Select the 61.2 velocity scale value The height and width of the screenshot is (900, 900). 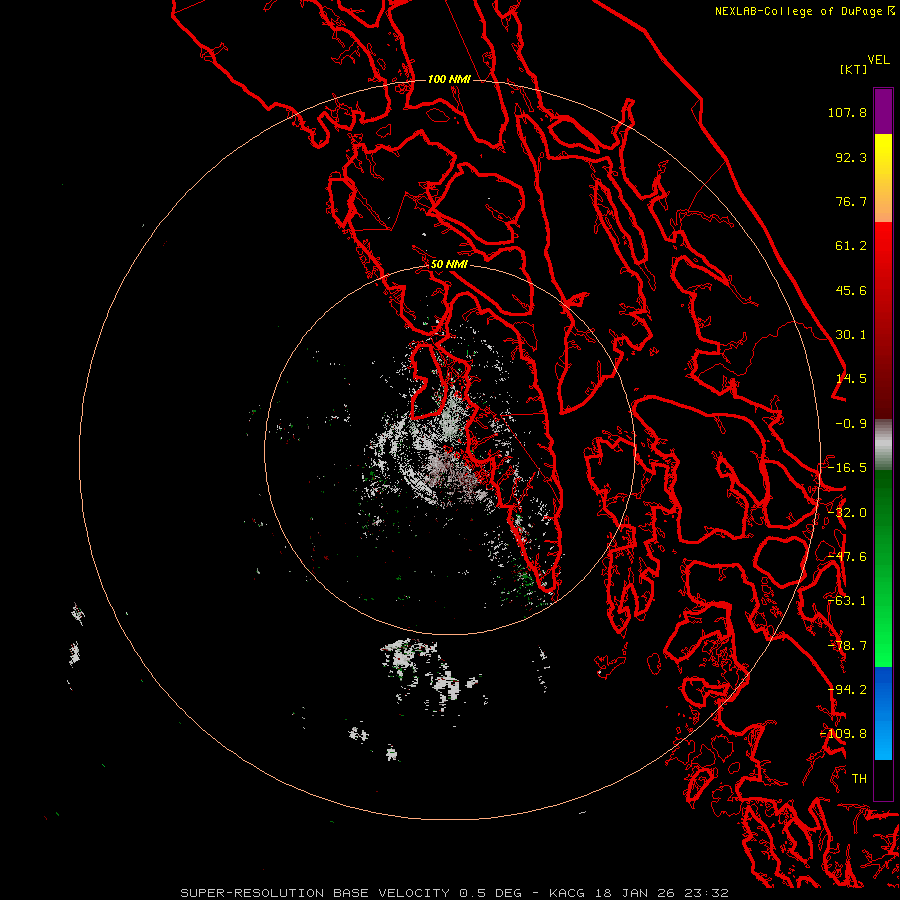click(851, 246)
